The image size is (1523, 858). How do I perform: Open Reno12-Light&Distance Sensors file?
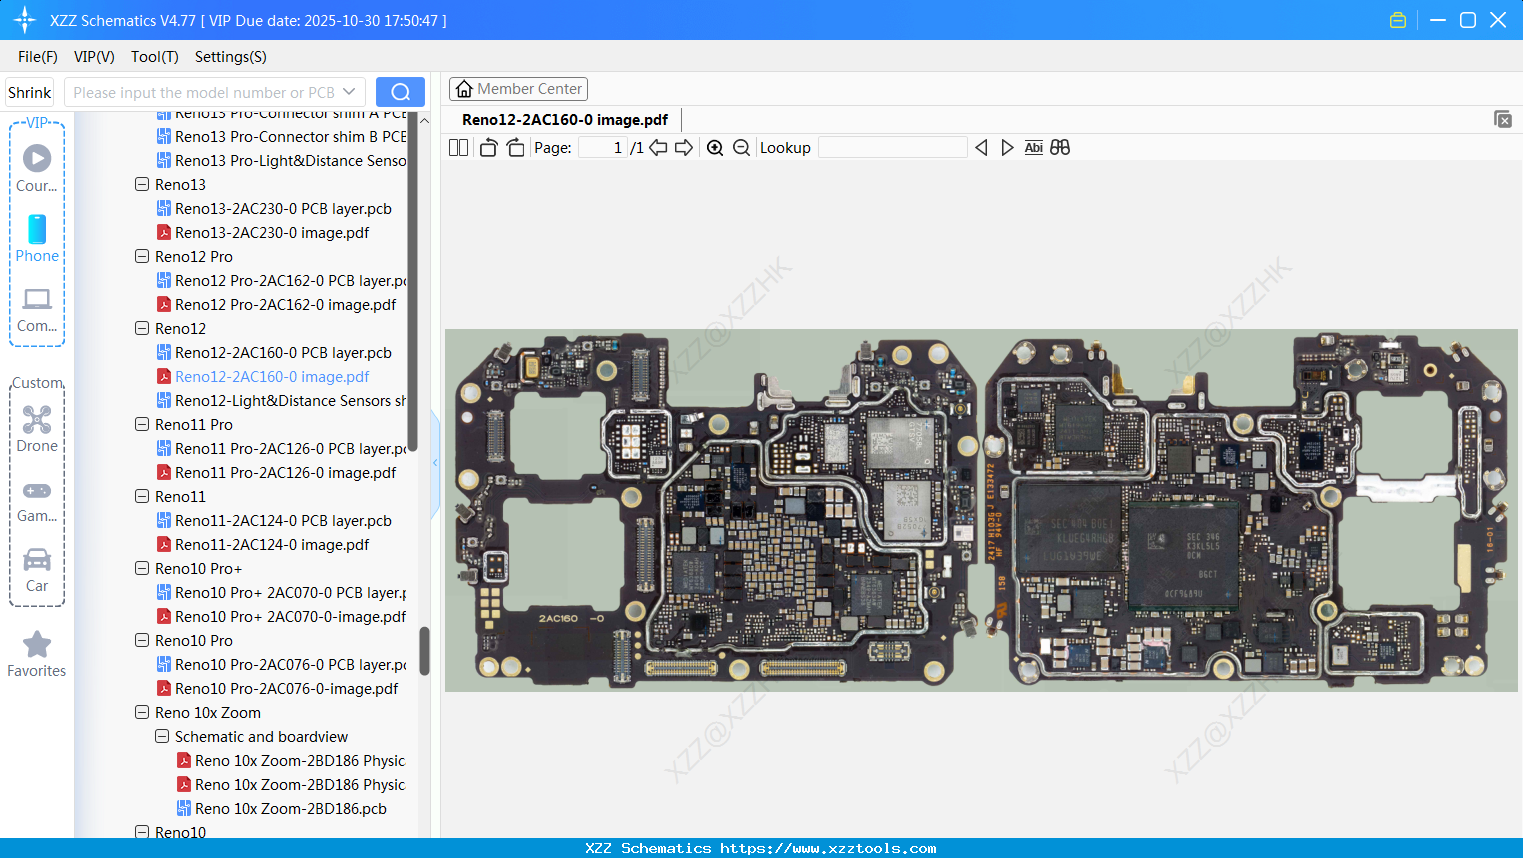point(281,400)
